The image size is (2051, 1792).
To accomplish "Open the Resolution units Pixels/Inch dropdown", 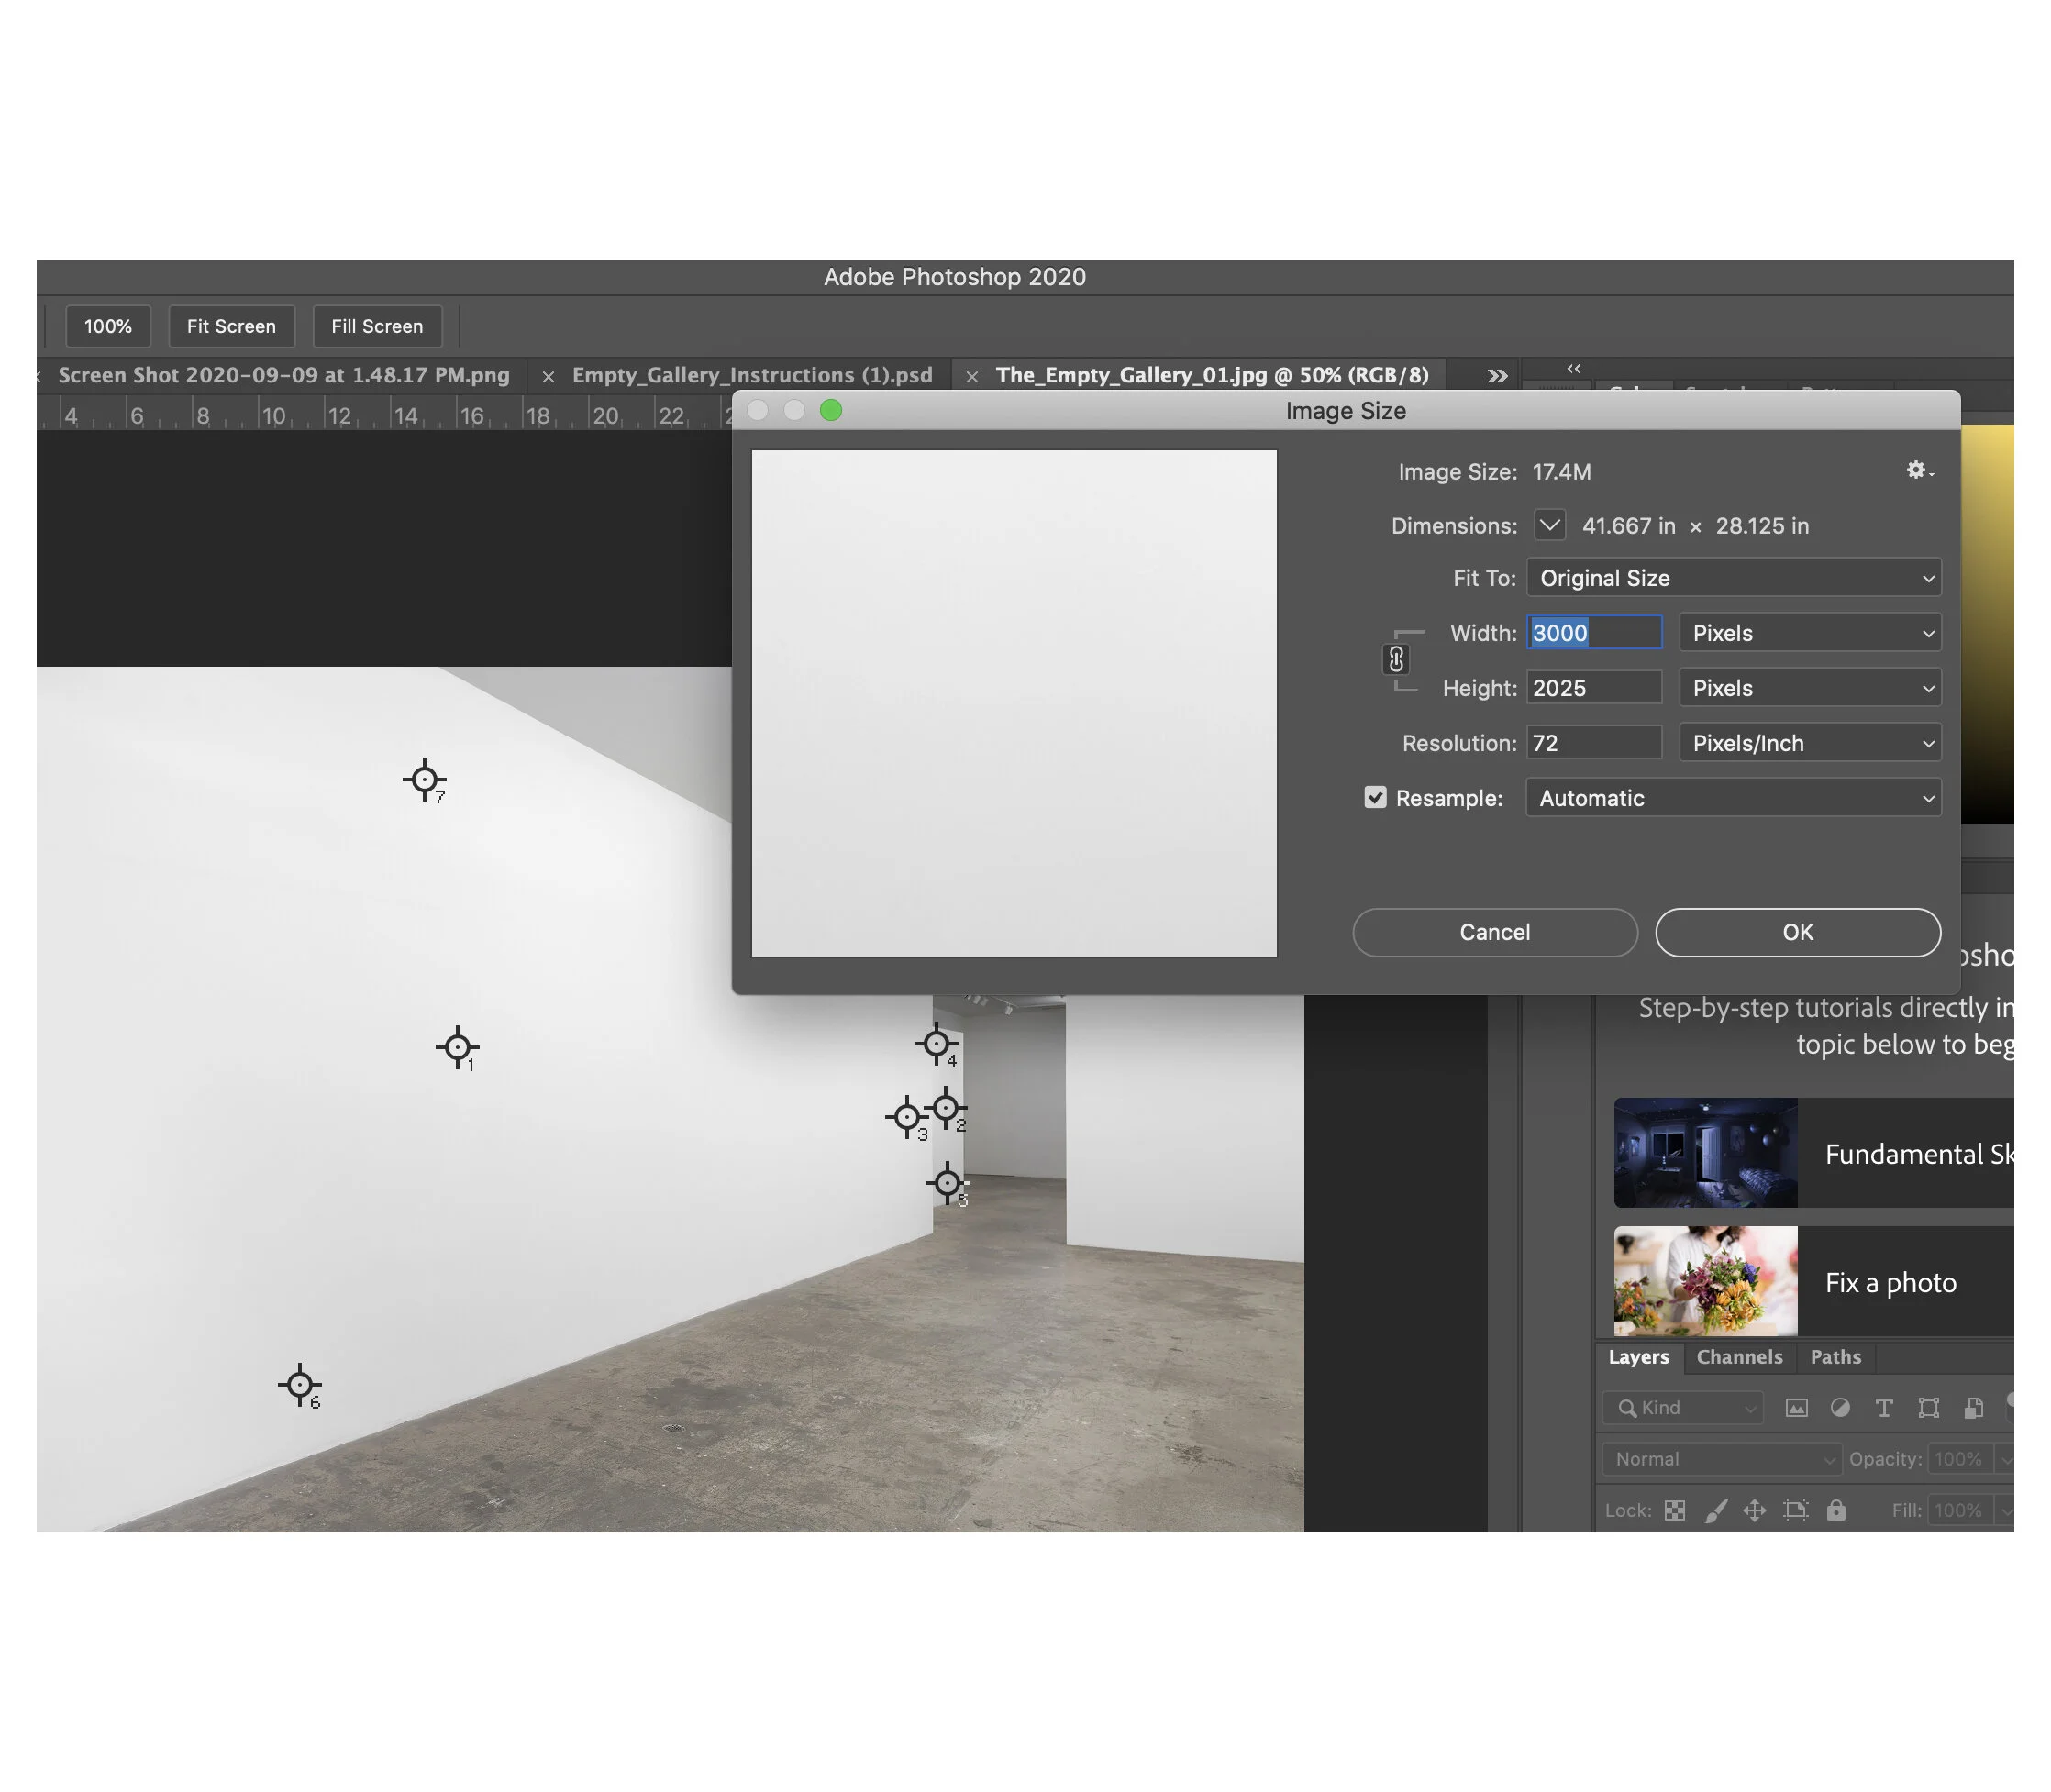I will pos(1810,743).
